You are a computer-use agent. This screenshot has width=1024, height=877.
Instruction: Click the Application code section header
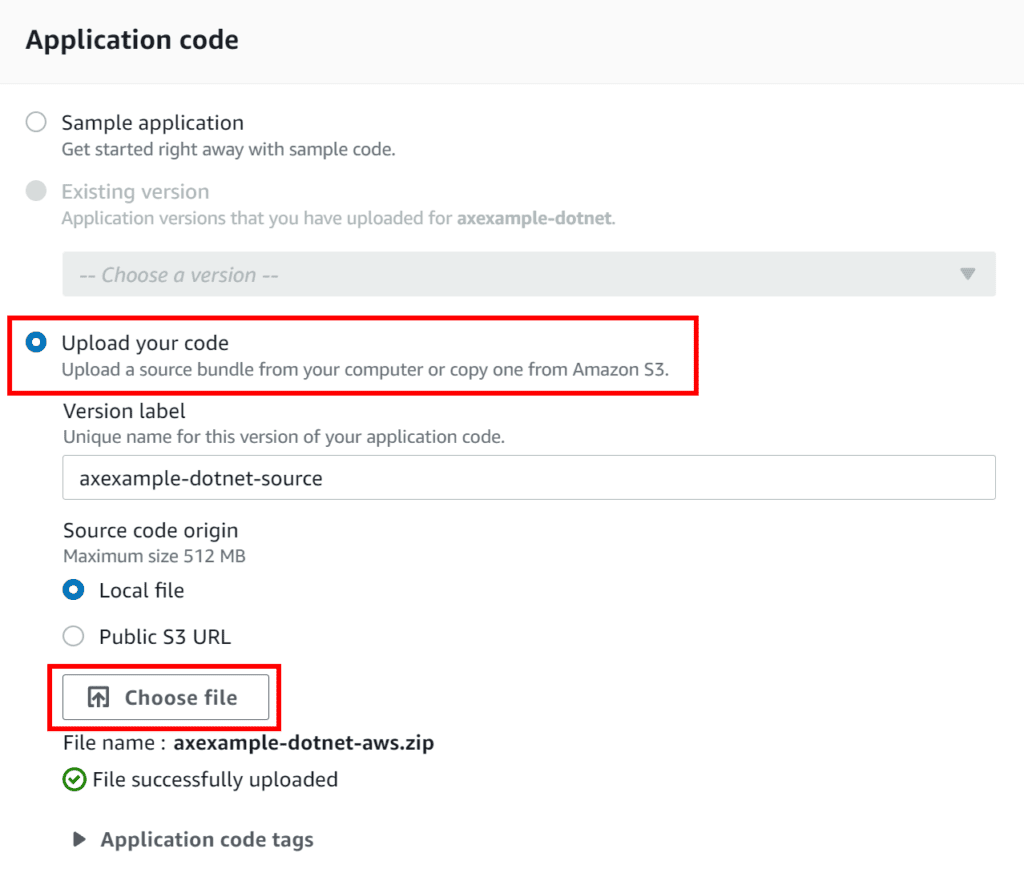click(131, 39)
